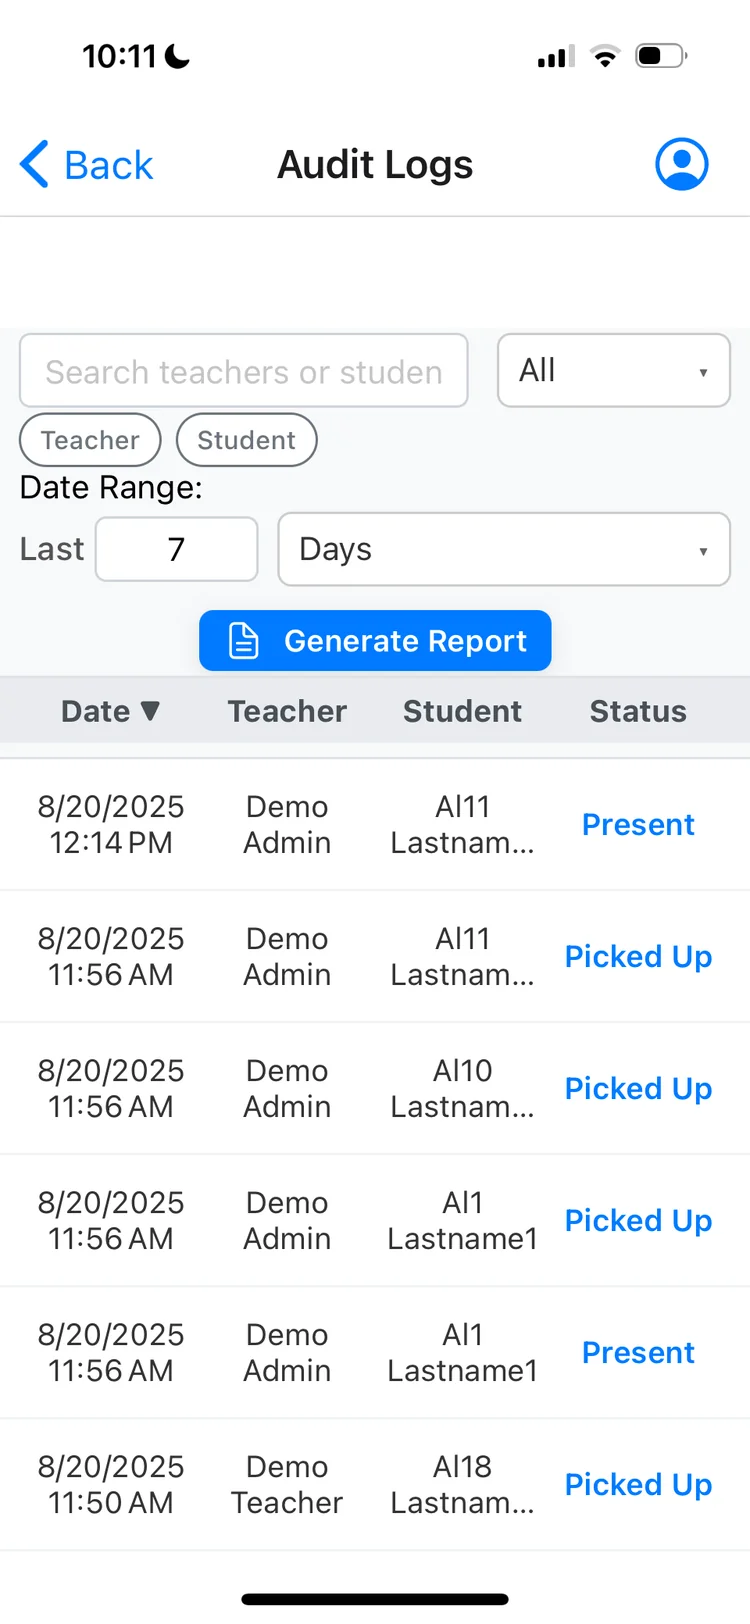
Task: Click the Last days number field
Action: click(177, 549)
